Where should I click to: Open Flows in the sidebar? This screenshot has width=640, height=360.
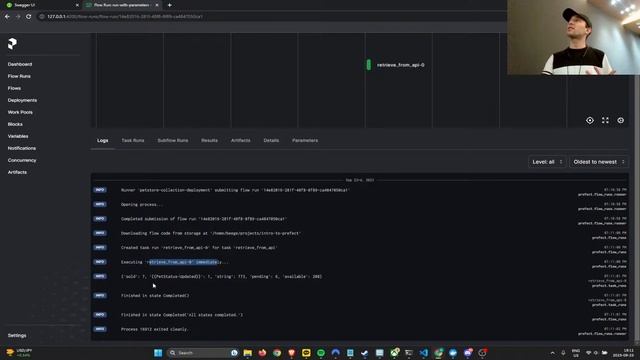(14, 88)
